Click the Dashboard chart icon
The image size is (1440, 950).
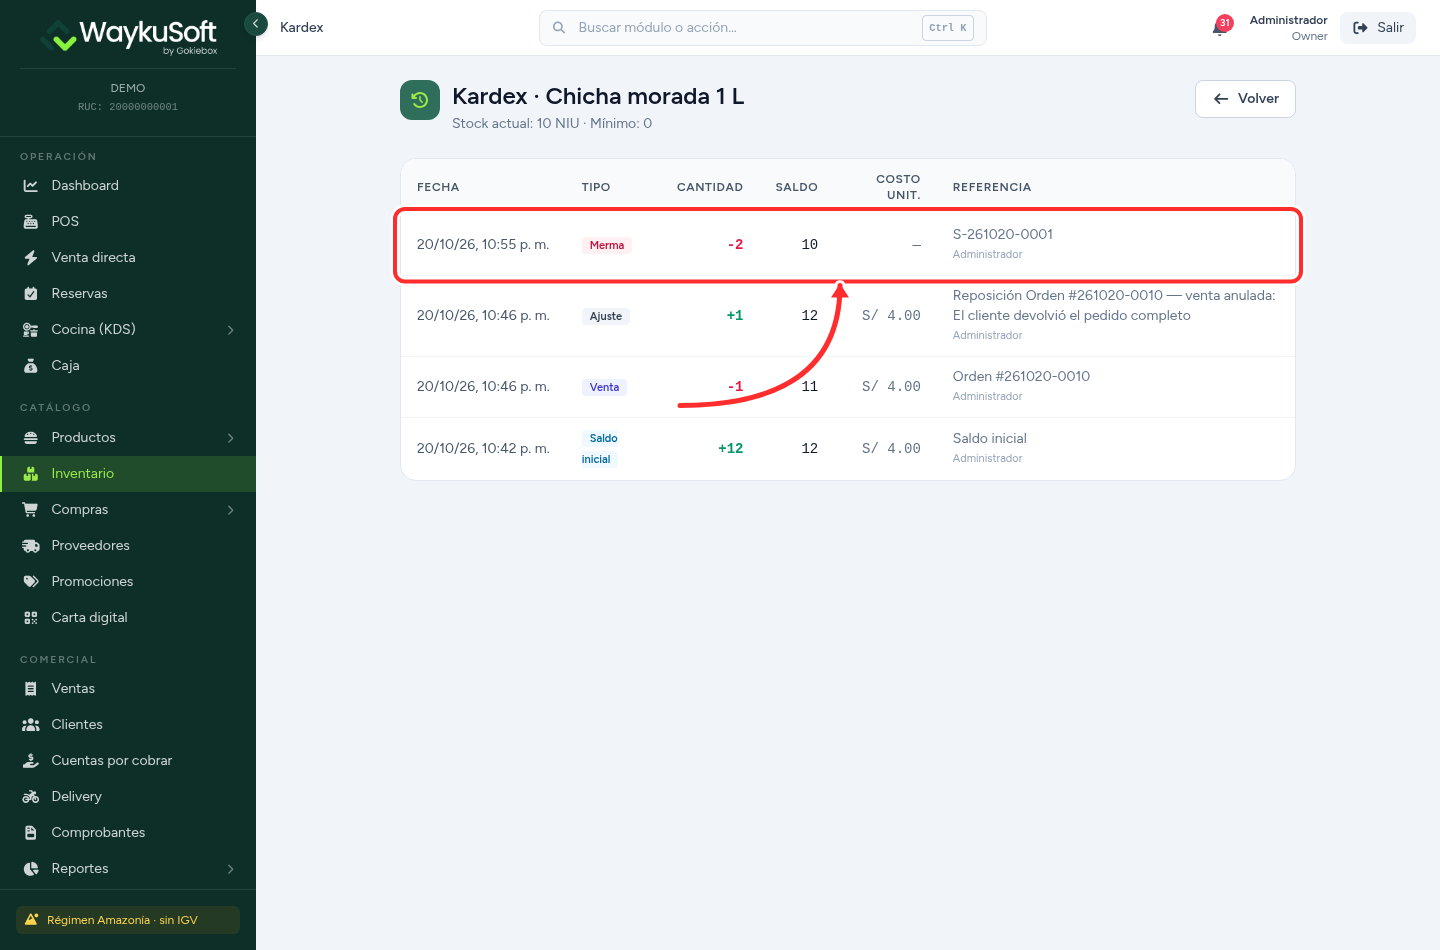(x=31, y=186)
